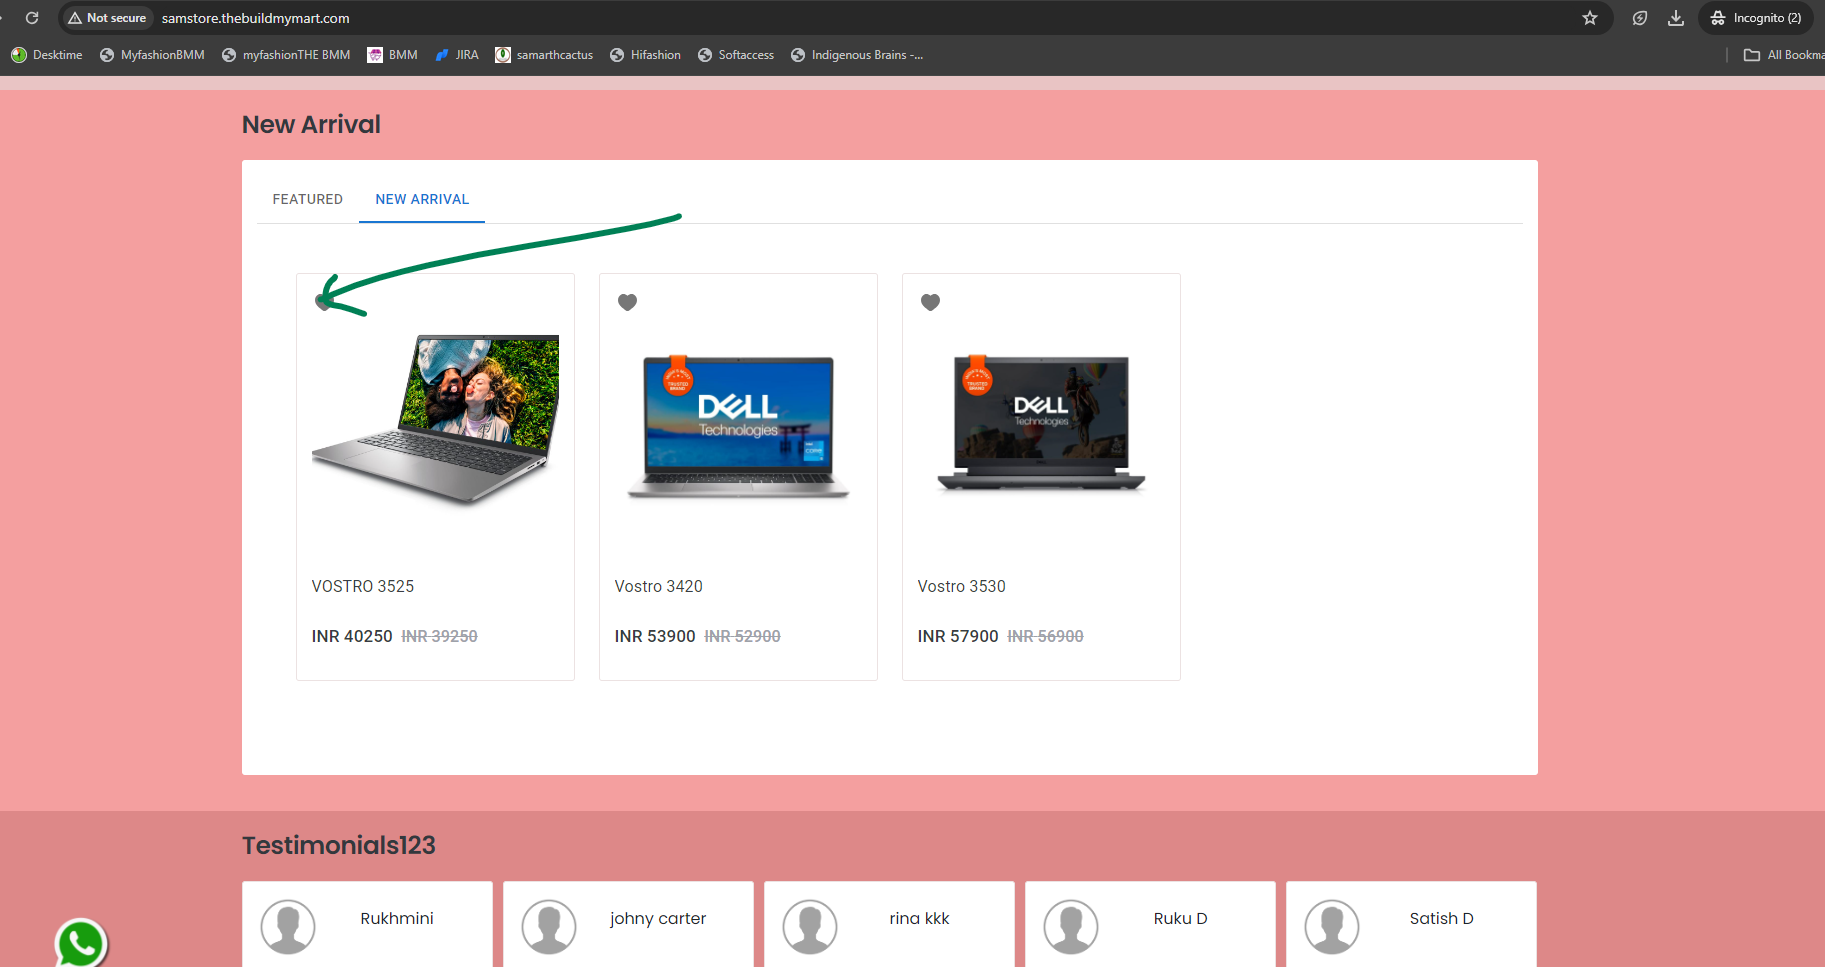Open the WhatsApp chat floating icon
The image size is (1825, 967).
(x=81, y=943)
